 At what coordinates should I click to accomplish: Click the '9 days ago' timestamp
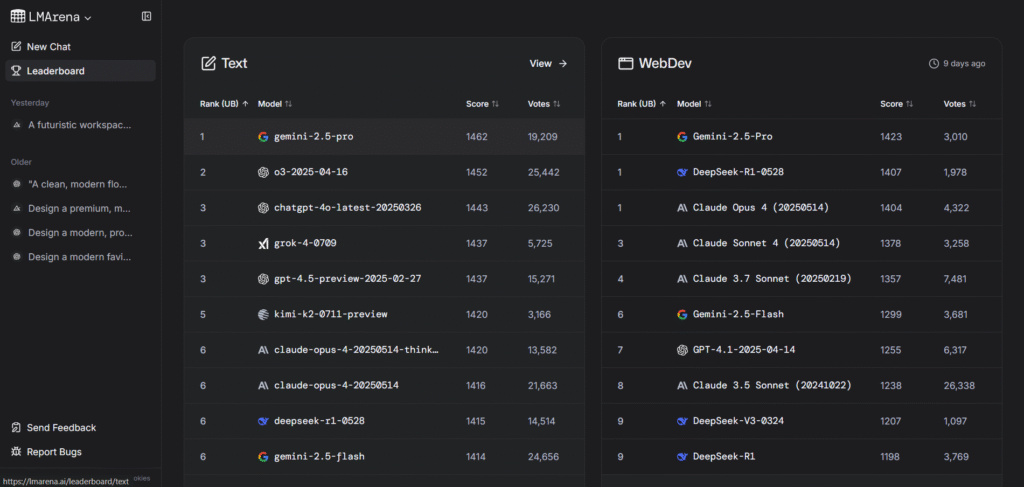(x=965, y=64)
